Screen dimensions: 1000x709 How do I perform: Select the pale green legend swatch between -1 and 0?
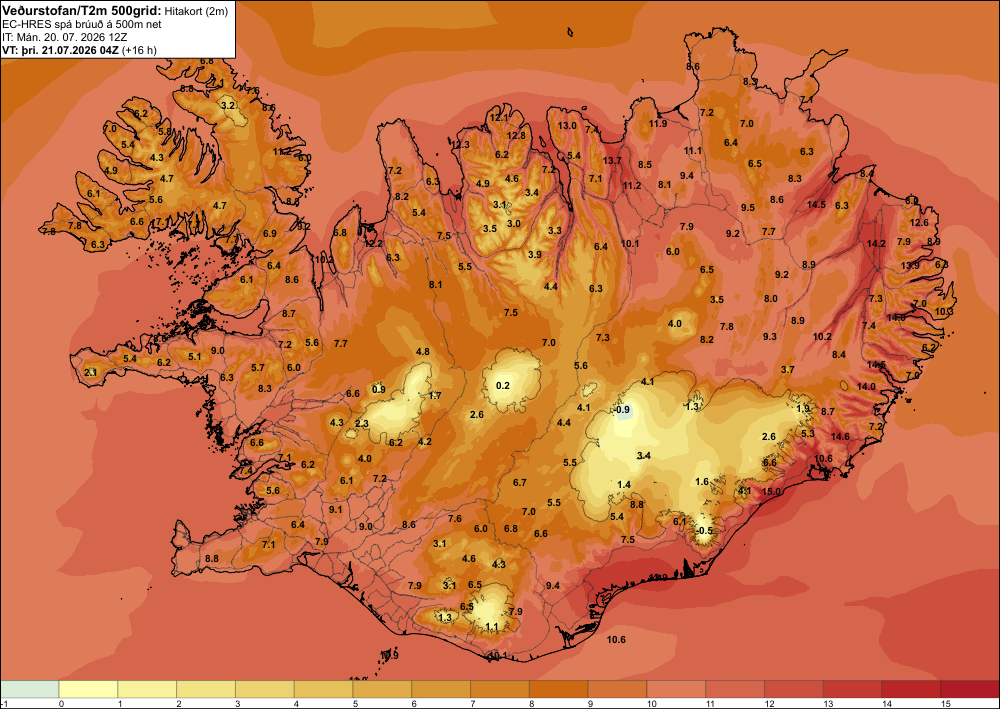tap(29, 689)
